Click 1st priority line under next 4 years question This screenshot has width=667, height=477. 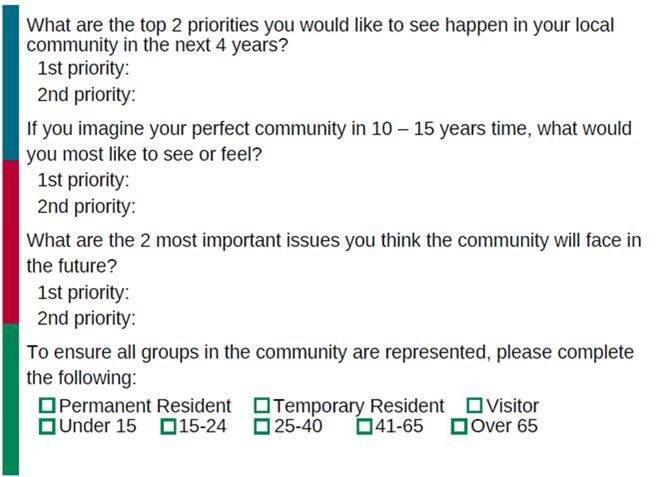[x=84, y=69]
